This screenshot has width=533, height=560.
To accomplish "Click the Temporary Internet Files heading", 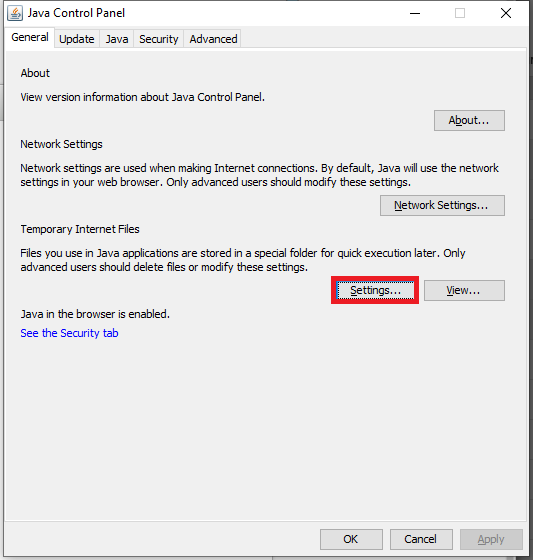I will click(x=80, y=229).
